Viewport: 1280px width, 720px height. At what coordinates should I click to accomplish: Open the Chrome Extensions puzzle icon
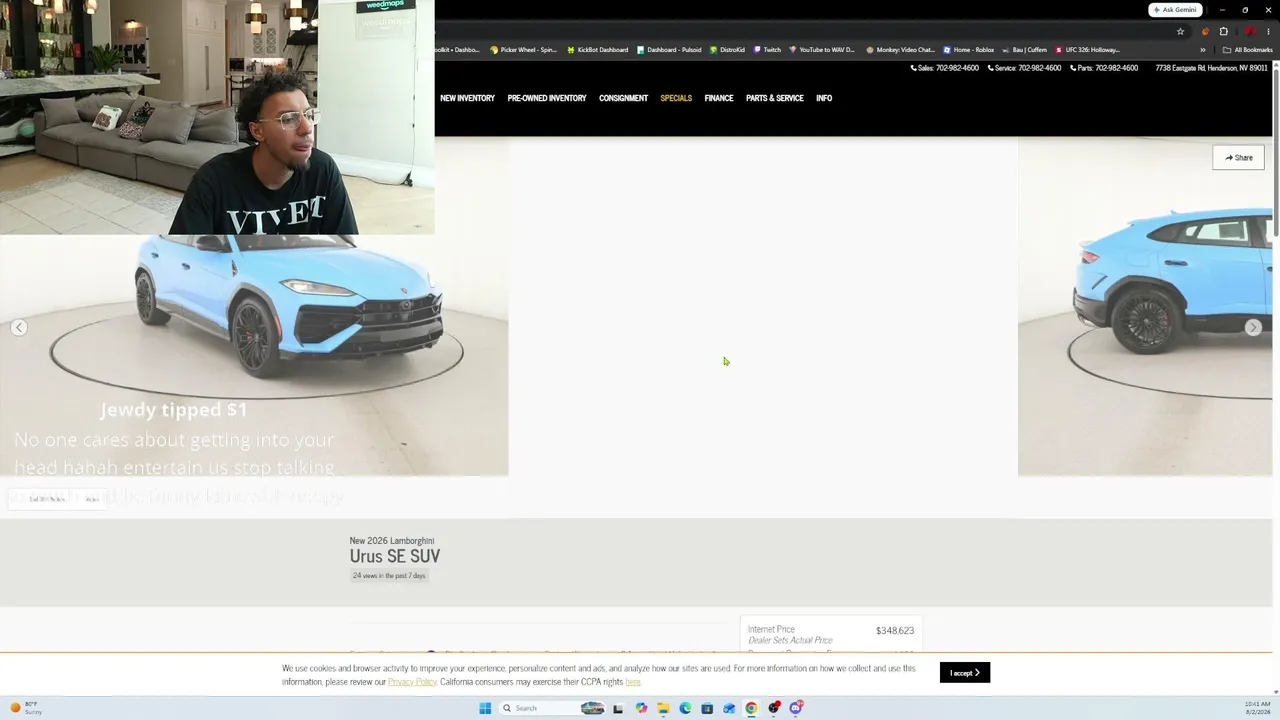1223,31
